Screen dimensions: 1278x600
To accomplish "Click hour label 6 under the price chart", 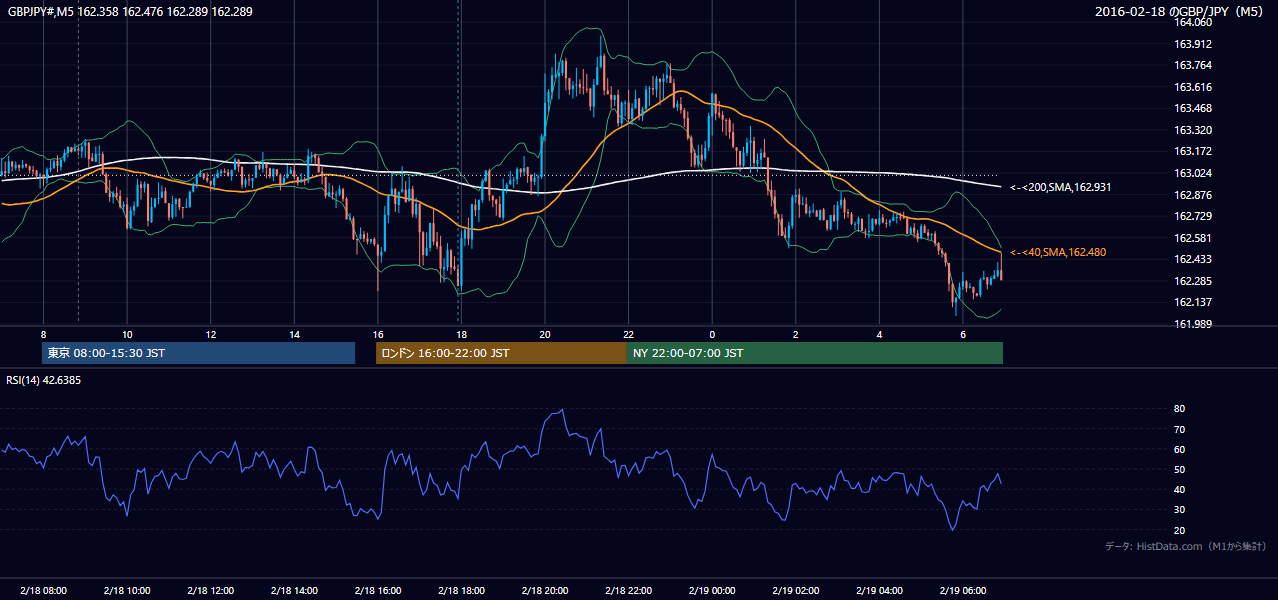I will 962,334.
